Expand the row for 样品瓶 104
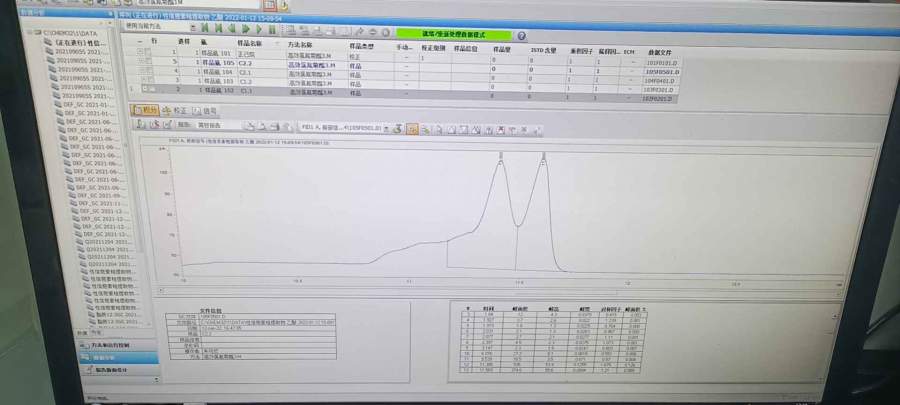 point(142,70)
